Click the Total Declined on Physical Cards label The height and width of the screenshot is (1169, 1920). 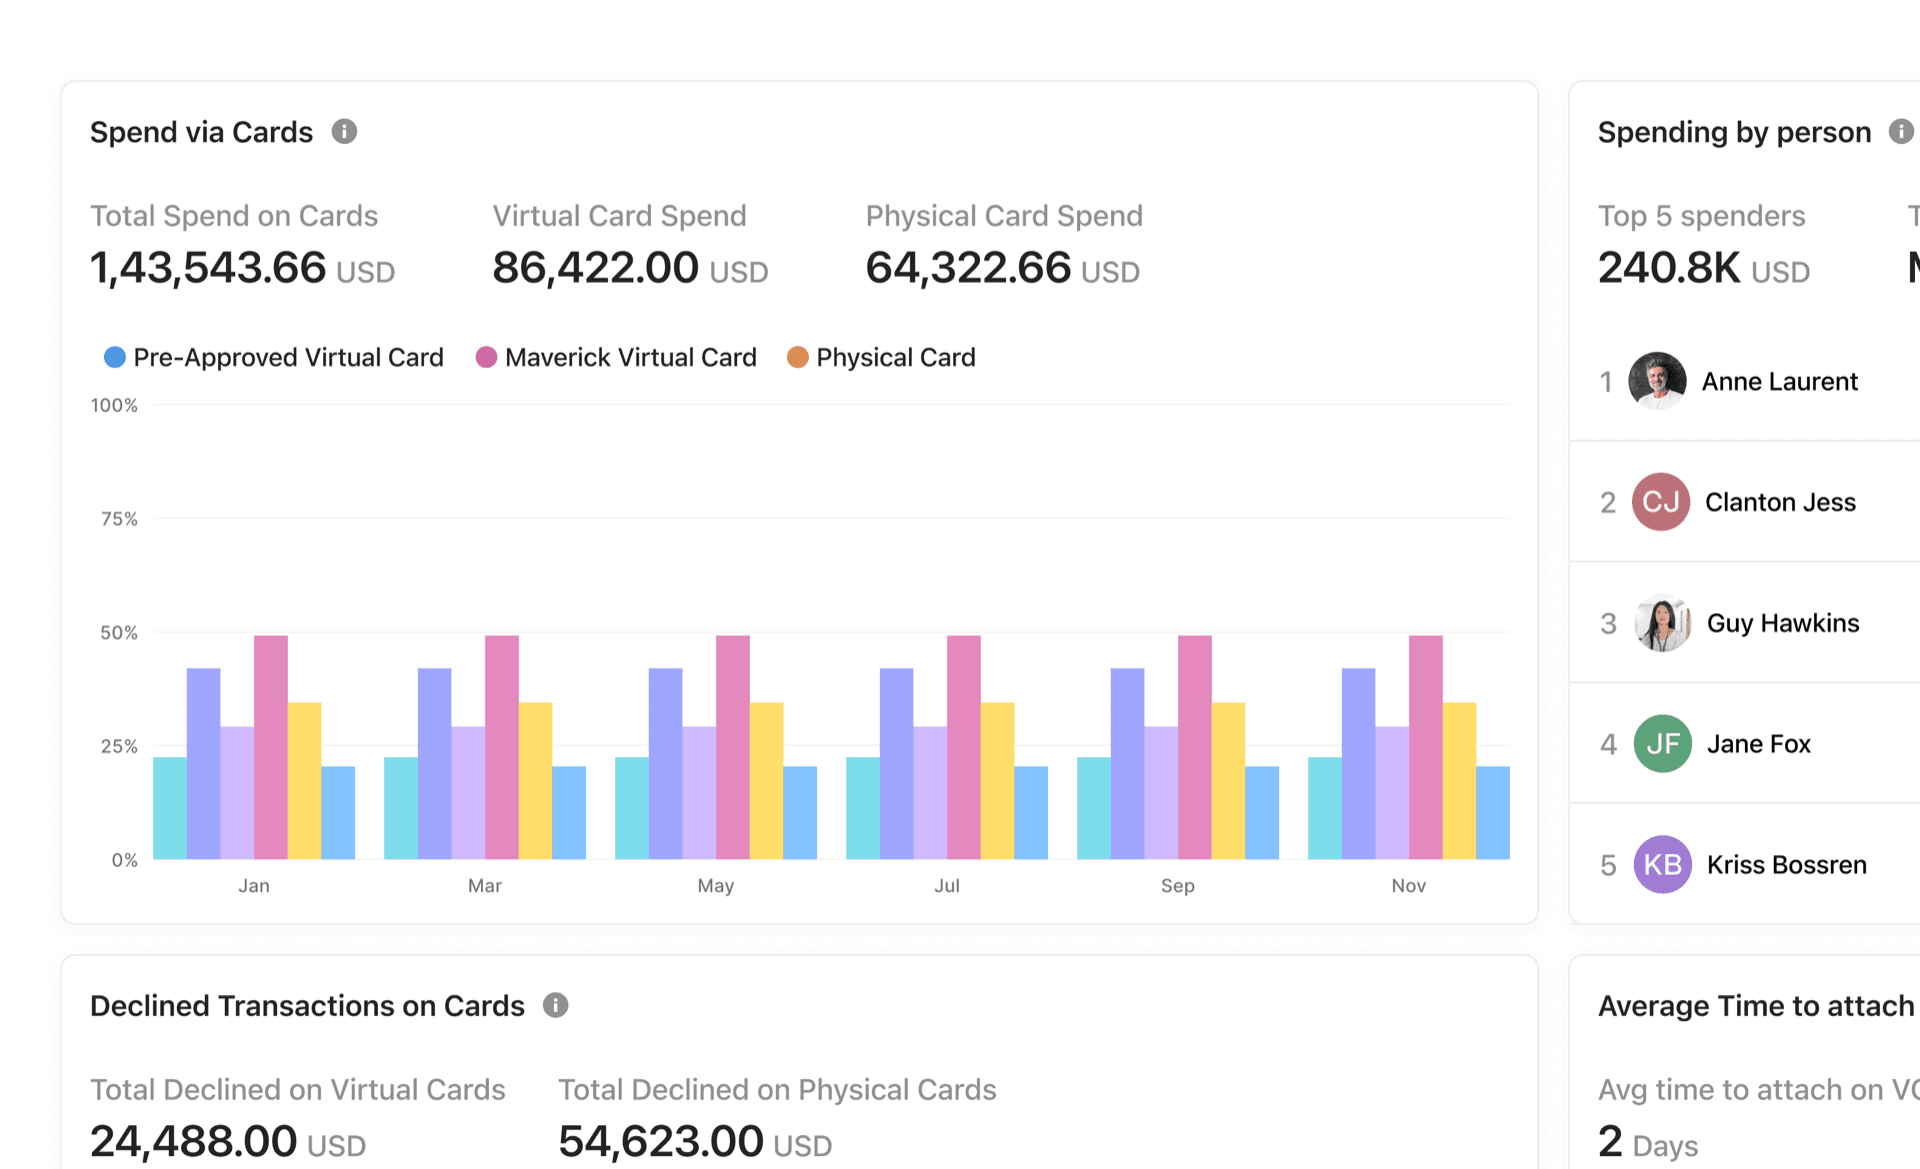coord(777,1090)
